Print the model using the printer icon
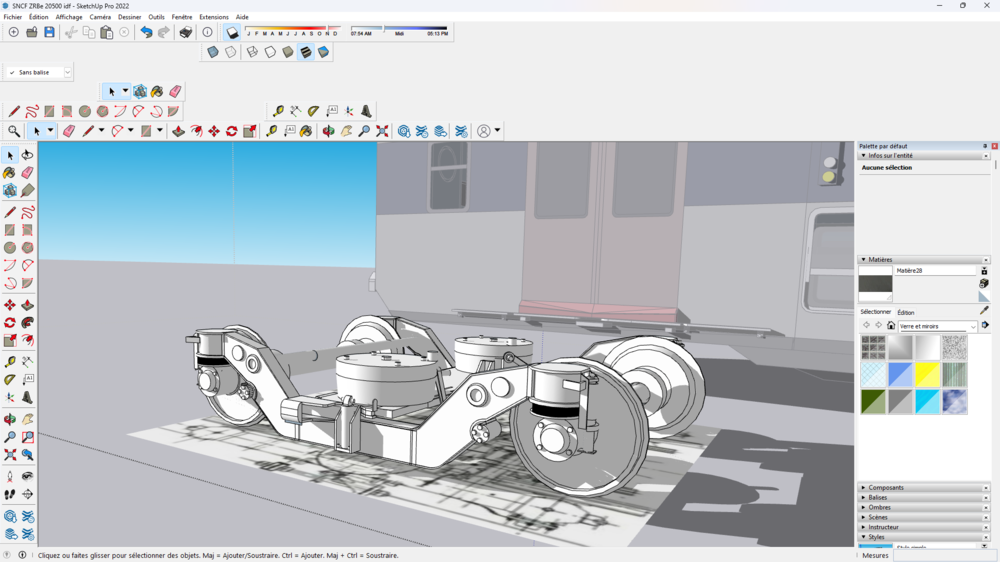1000x562 pixels. pos(186,32)
